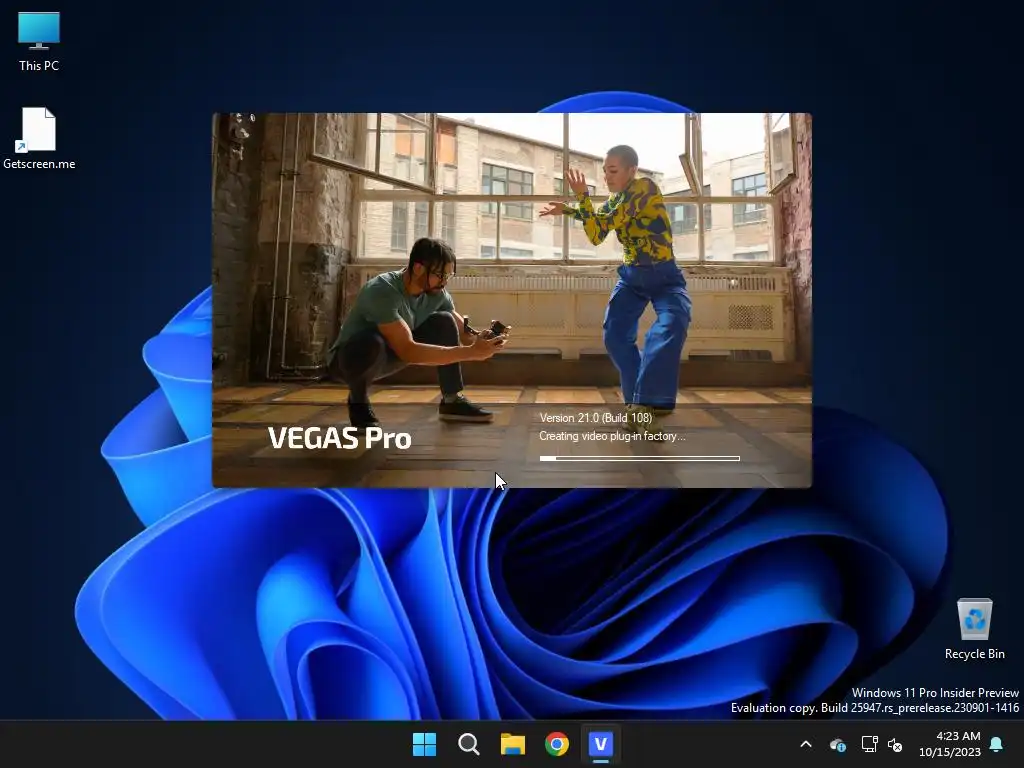Click the VEGAS Pro splash logo text
Viewport: 1024px width, 768px height.
pyautogui.click(x=340, y=438)
